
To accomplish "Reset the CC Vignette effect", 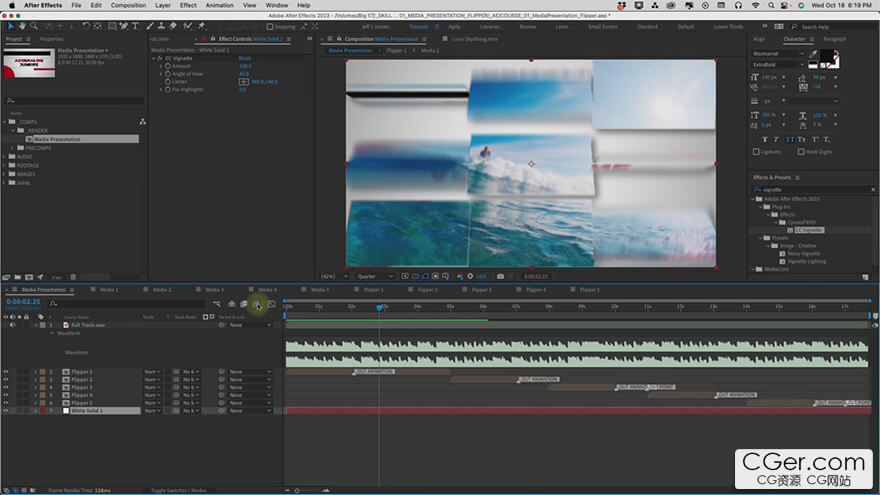I will [245, 58].
